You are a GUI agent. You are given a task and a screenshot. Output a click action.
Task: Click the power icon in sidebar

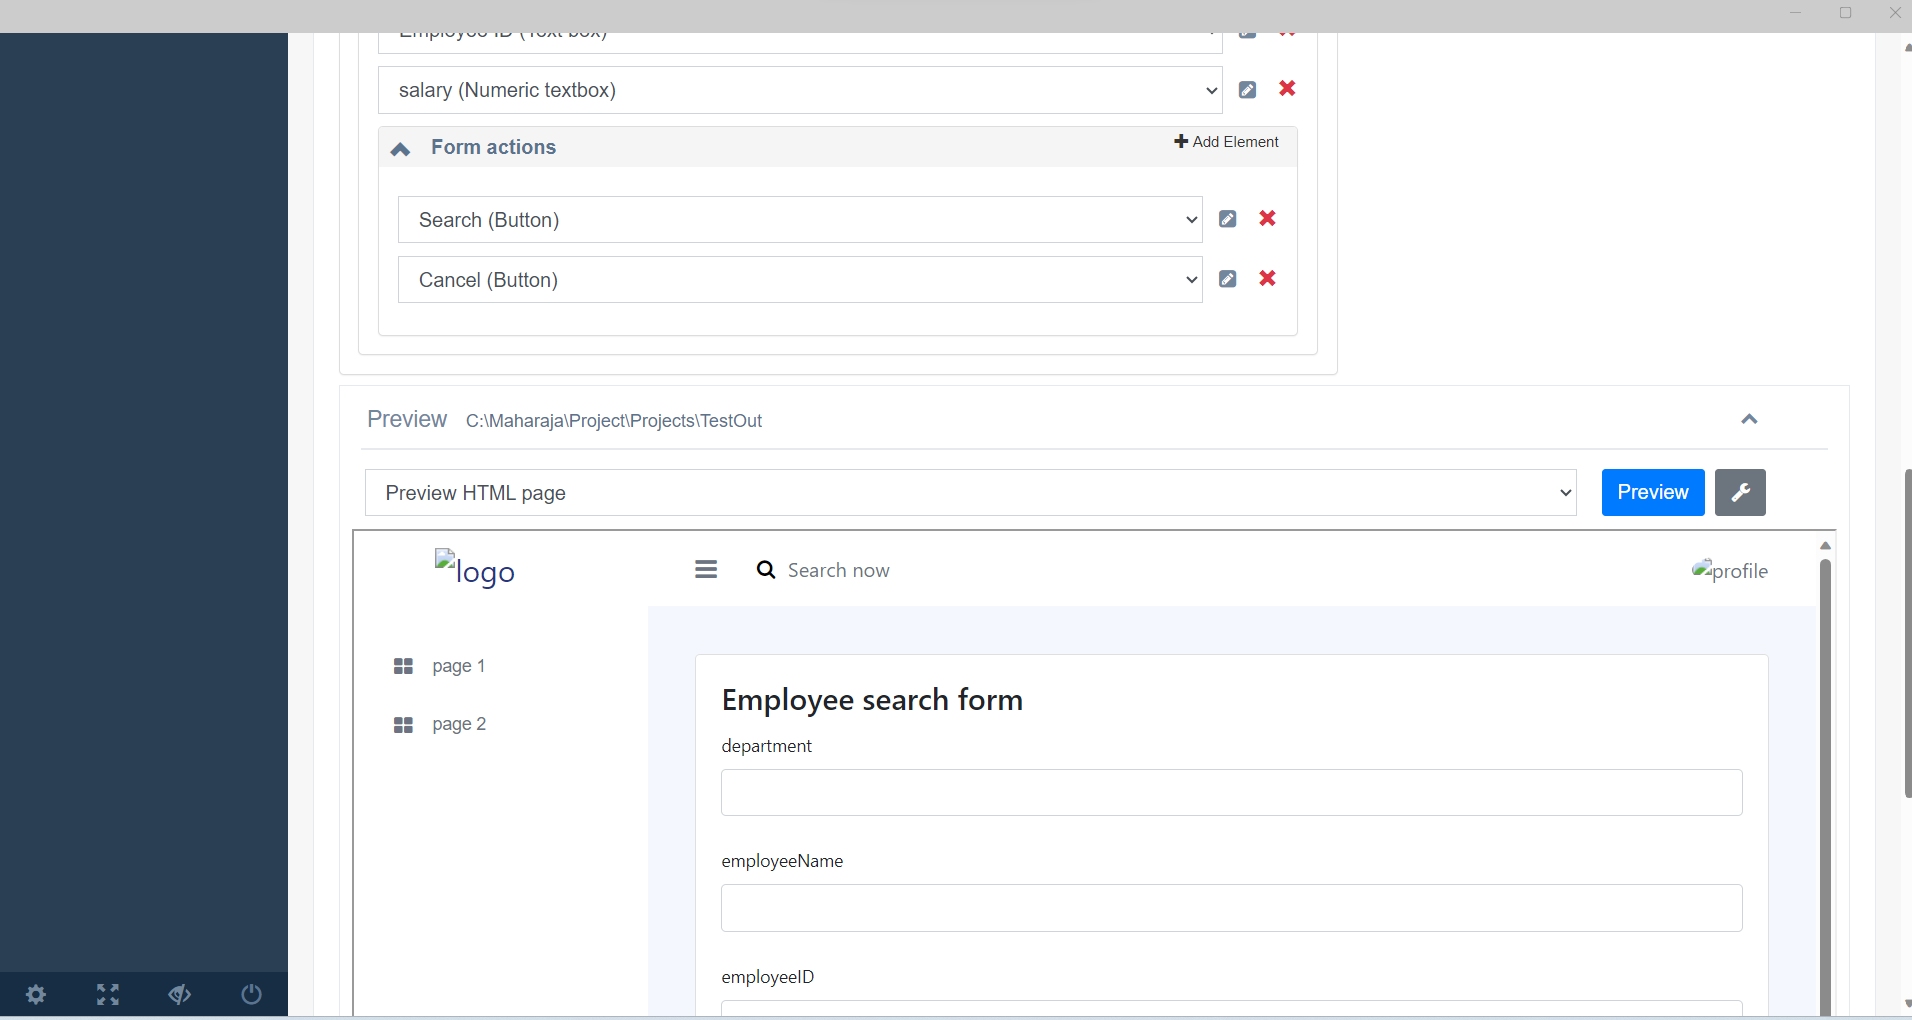click(x=251, y=994)
